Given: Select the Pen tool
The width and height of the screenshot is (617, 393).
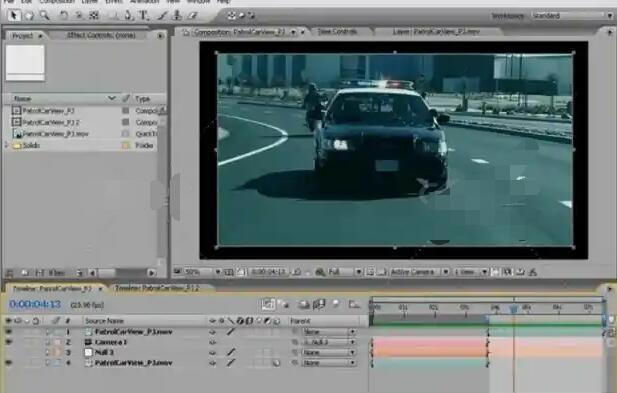Looking at the screenshot, I should [128, 16].
